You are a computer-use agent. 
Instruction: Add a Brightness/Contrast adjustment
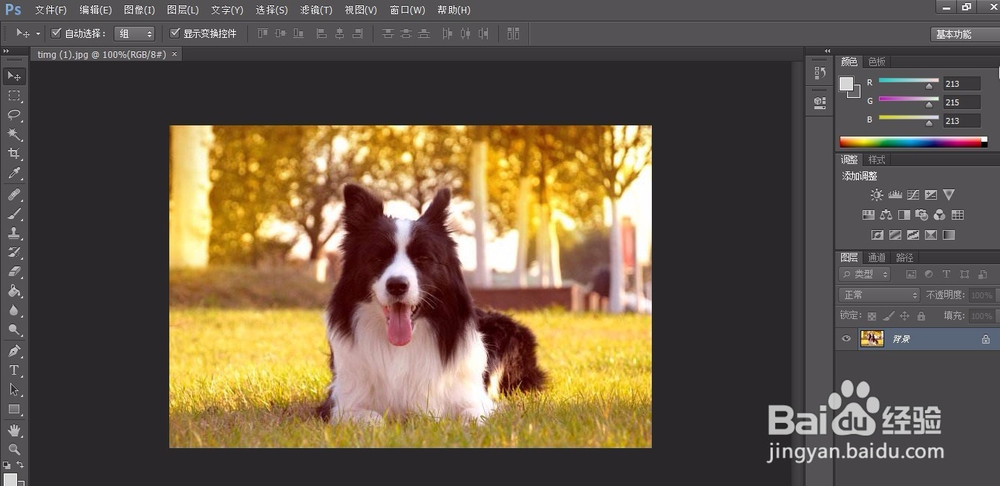[877, 195]
